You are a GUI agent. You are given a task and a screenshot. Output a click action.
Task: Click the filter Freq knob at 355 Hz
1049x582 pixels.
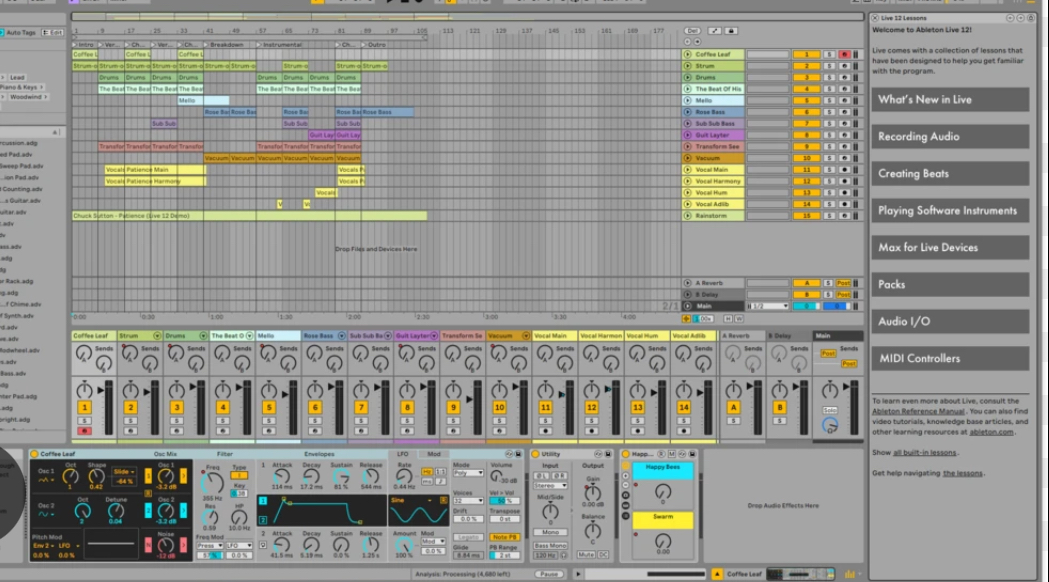point(213,482)
